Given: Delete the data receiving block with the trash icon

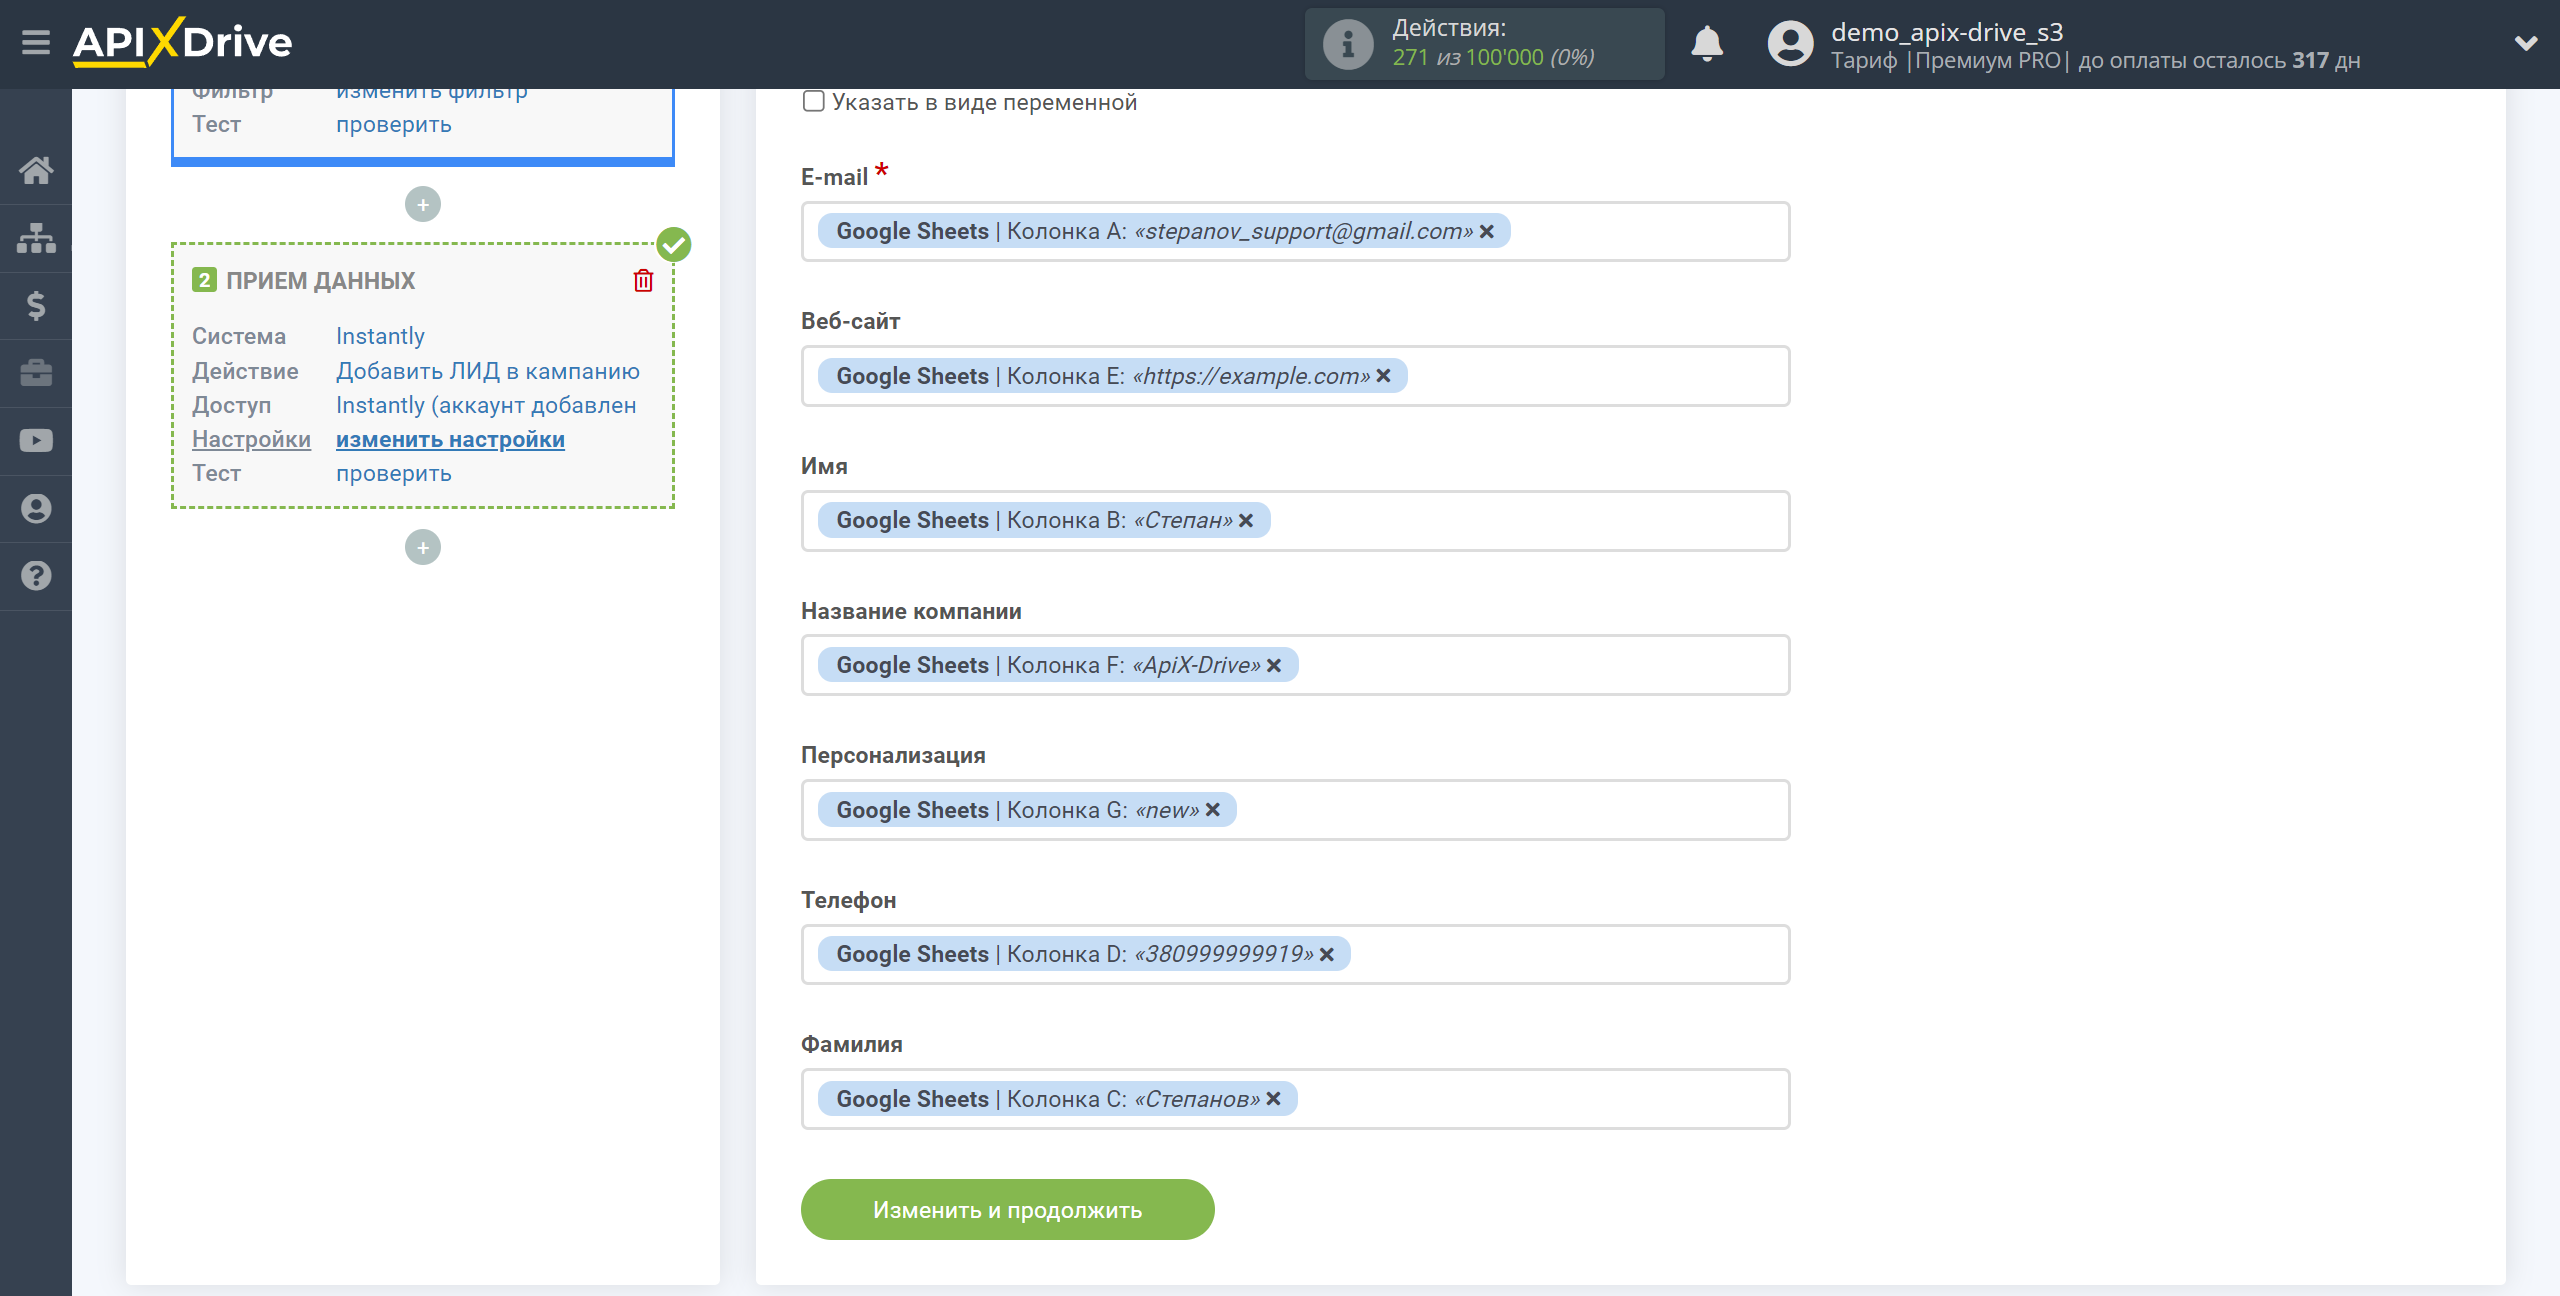Looking at the screenshot, I should [643, 281].
